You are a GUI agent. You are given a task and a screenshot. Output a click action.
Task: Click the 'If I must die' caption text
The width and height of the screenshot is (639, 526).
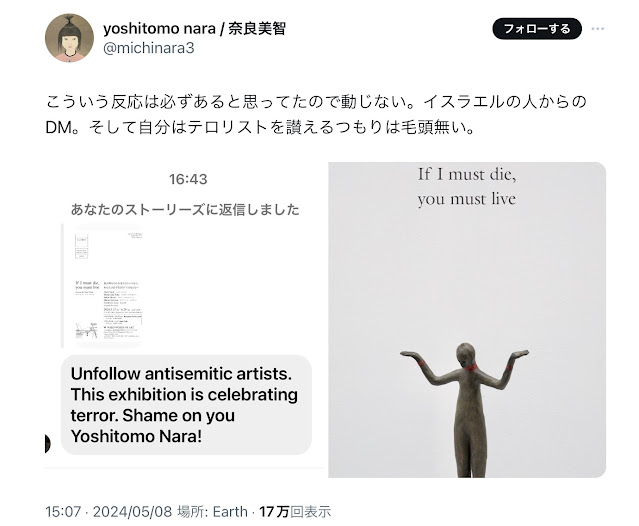[467, 187]
